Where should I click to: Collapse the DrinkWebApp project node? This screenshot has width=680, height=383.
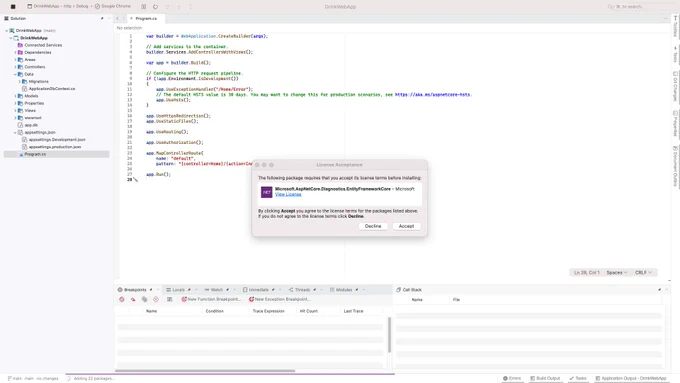click(x=11, y=38)
